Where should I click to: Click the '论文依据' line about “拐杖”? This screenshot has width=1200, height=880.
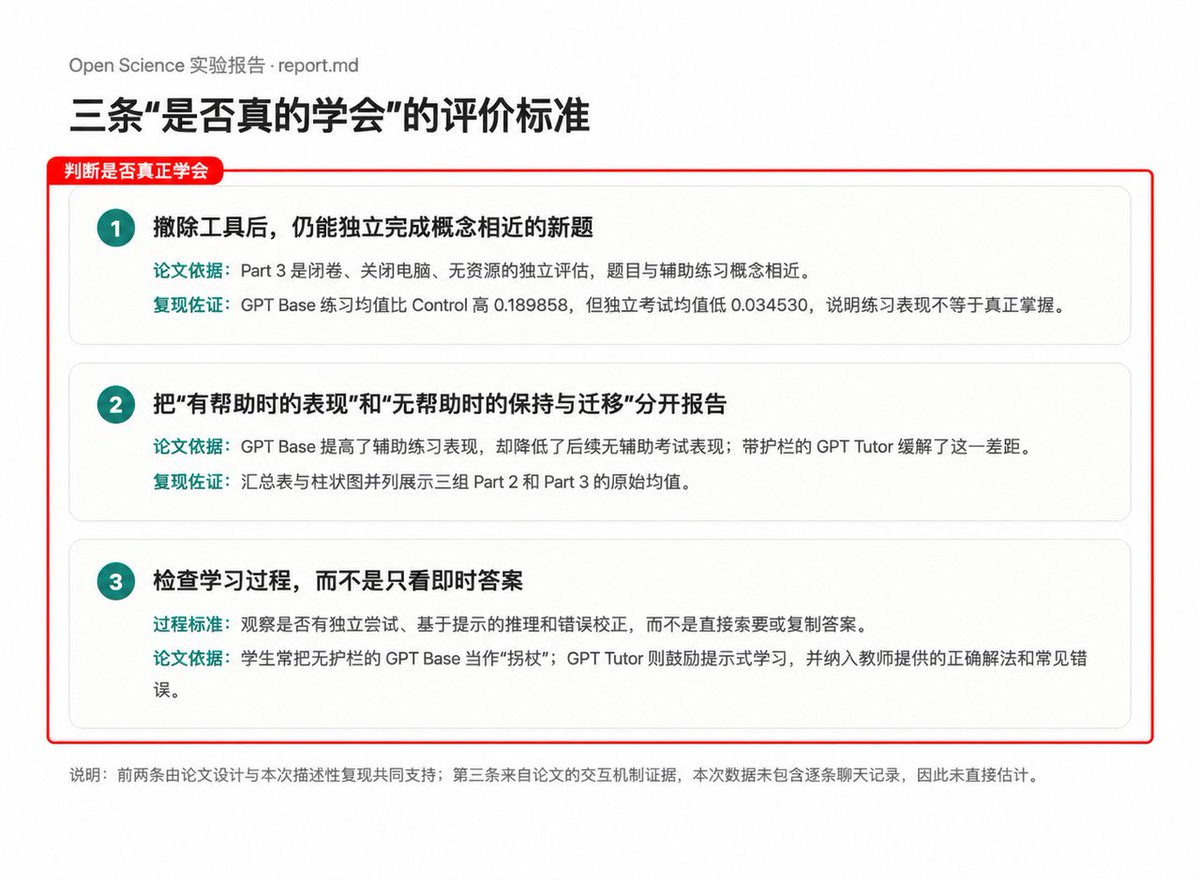pos(620,674)
